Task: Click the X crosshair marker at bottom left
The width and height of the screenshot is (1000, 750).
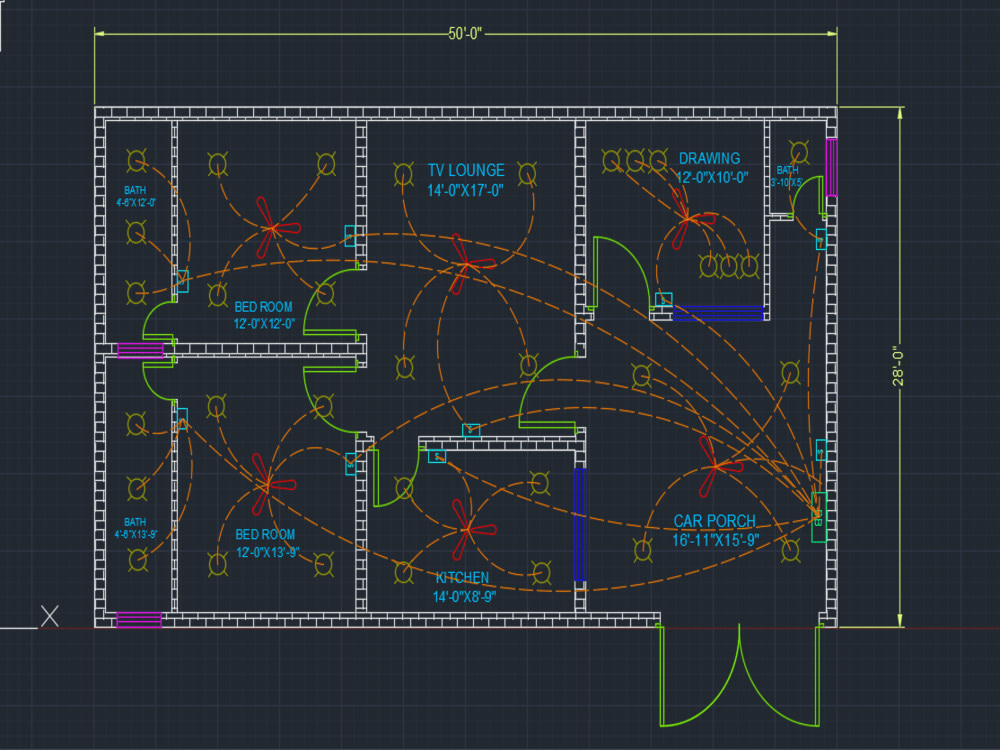Action: pyautogui.click(x=47, y=615)
